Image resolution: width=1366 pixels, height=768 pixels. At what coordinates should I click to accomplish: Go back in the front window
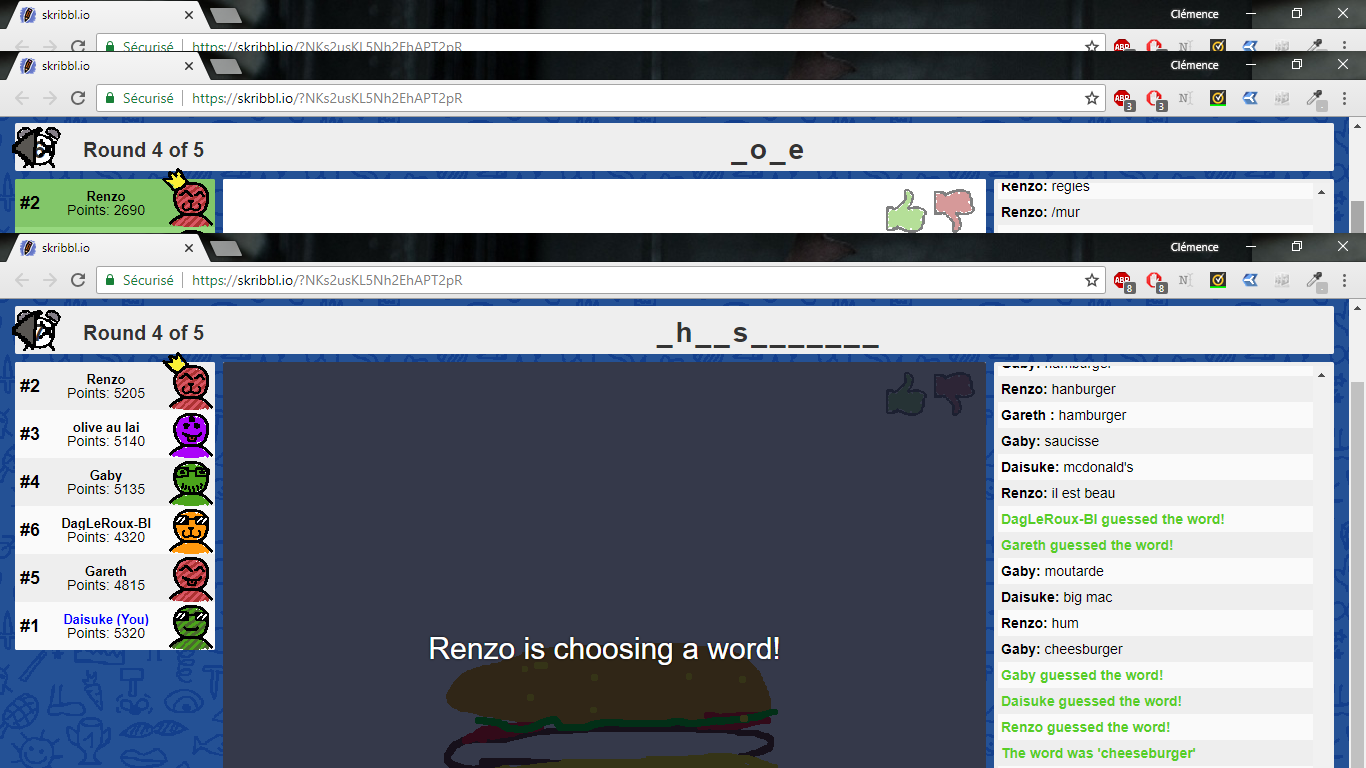pos(22,281)
